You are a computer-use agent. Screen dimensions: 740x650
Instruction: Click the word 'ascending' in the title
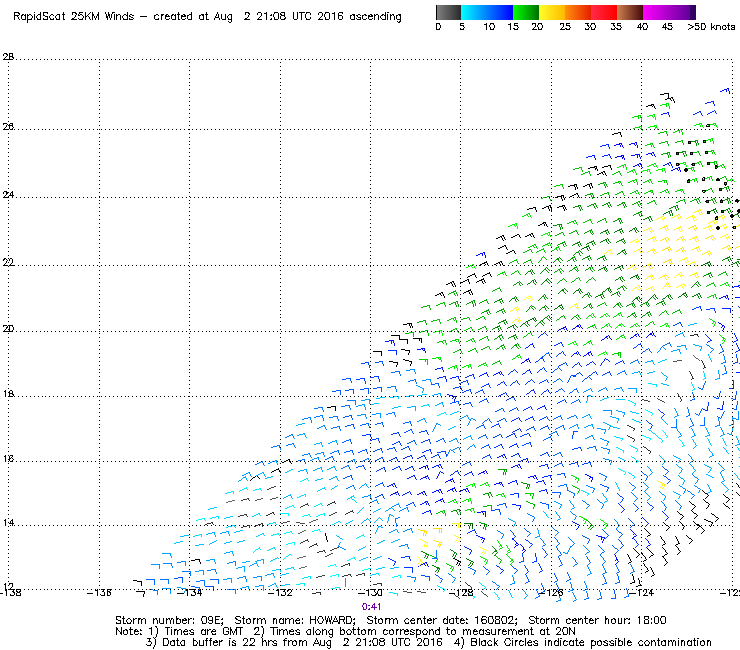[x=375, y=17]
